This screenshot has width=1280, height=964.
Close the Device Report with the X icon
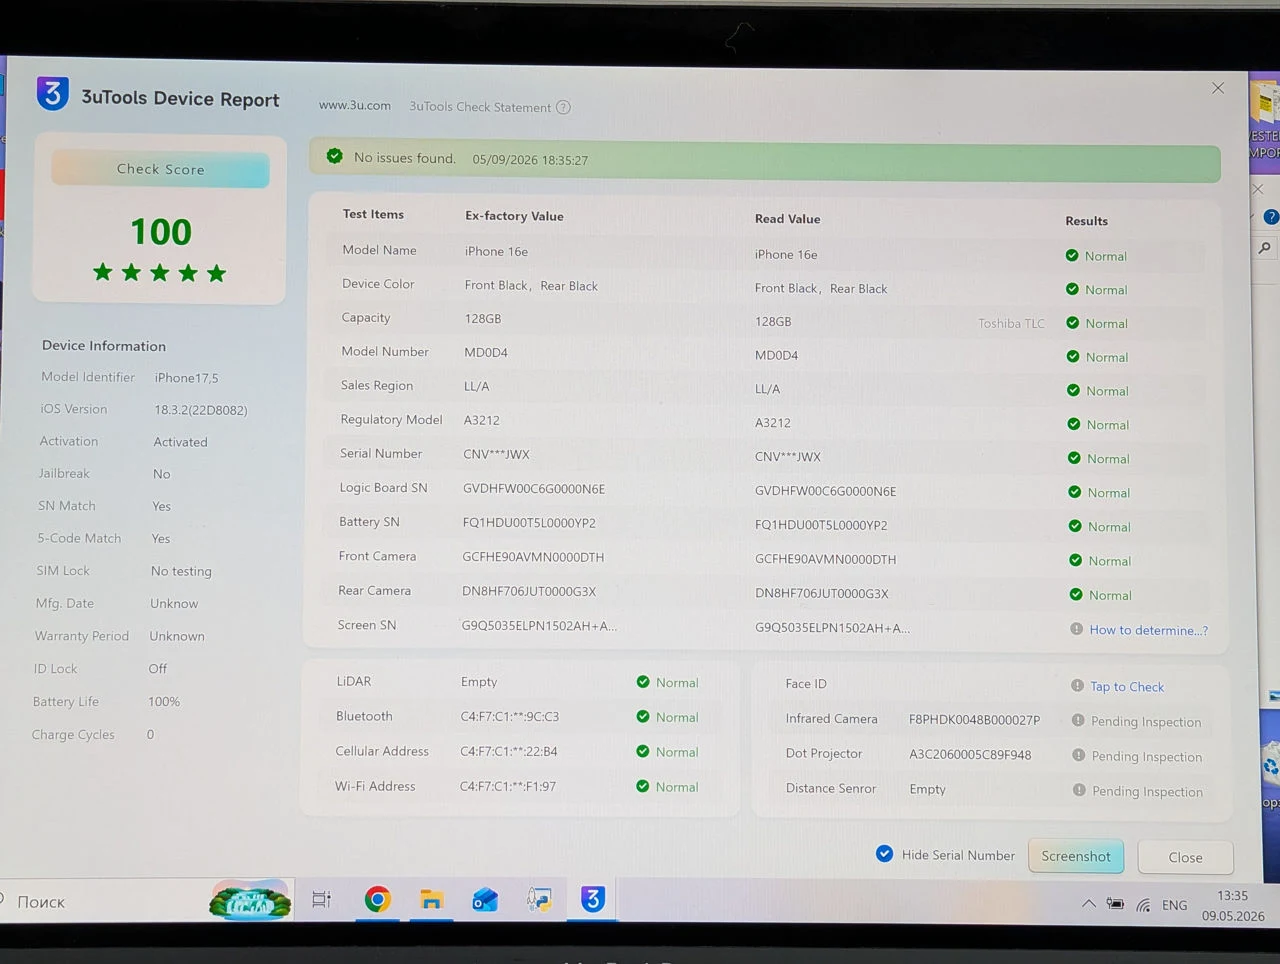(x=1218, y=88)
